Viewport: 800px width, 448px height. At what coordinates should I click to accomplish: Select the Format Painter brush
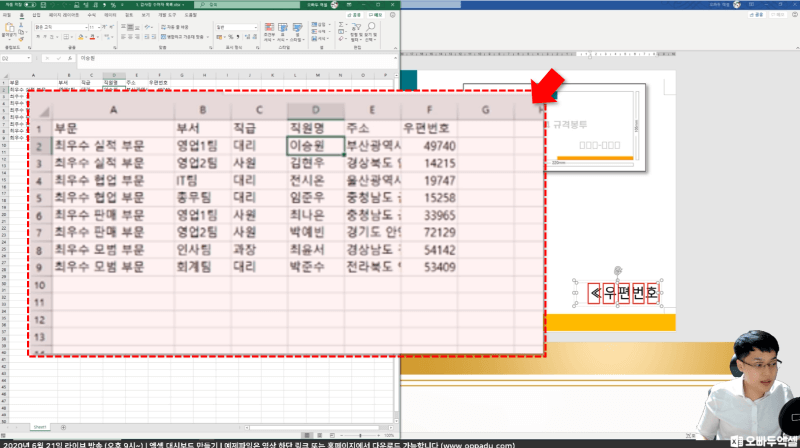tap(21, 39)
